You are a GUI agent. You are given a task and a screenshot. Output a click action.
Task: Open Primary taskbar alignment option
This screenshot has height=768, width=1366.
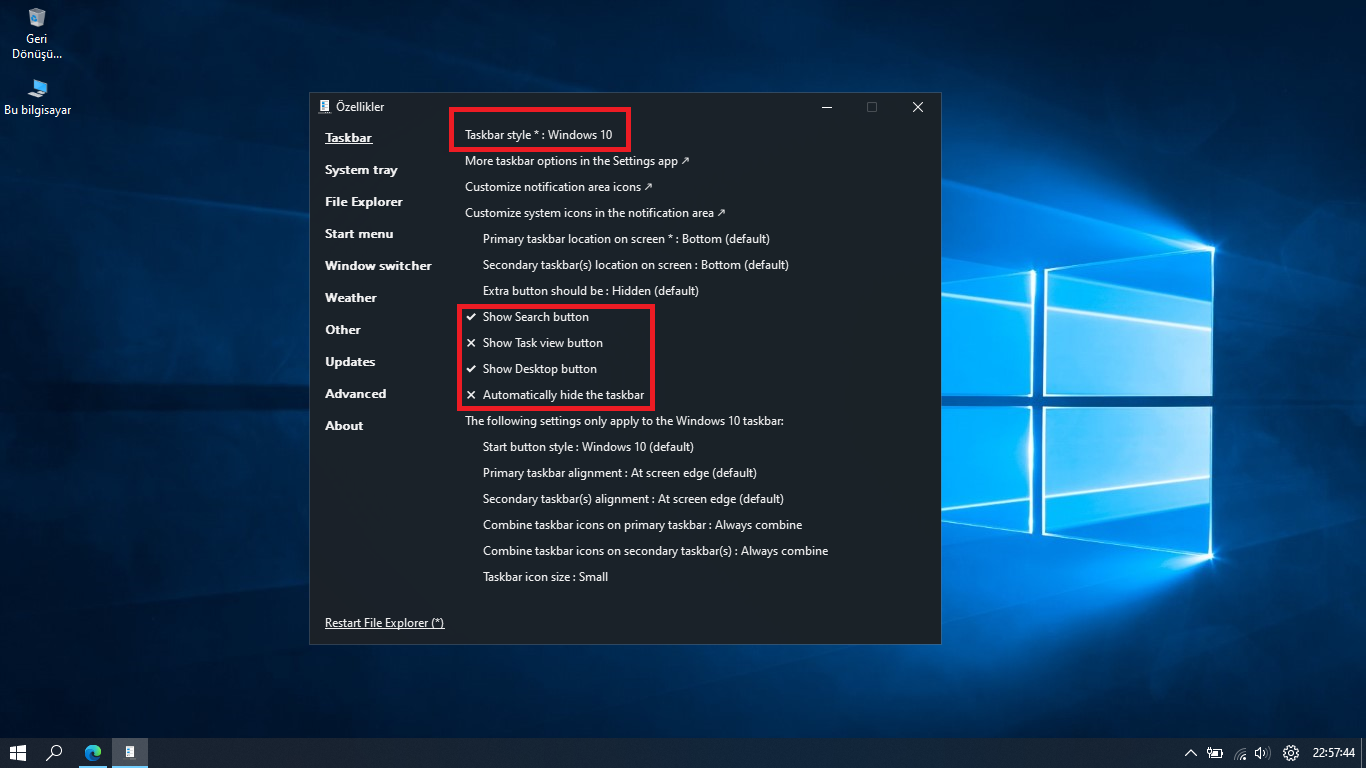pyautogui.click(x=620, y=473)
